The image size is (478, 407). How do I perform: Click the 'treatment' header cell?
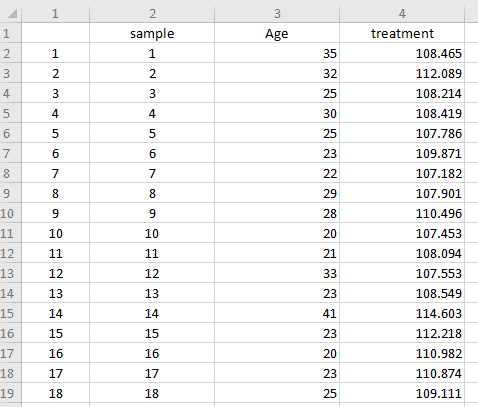(402, 33)
